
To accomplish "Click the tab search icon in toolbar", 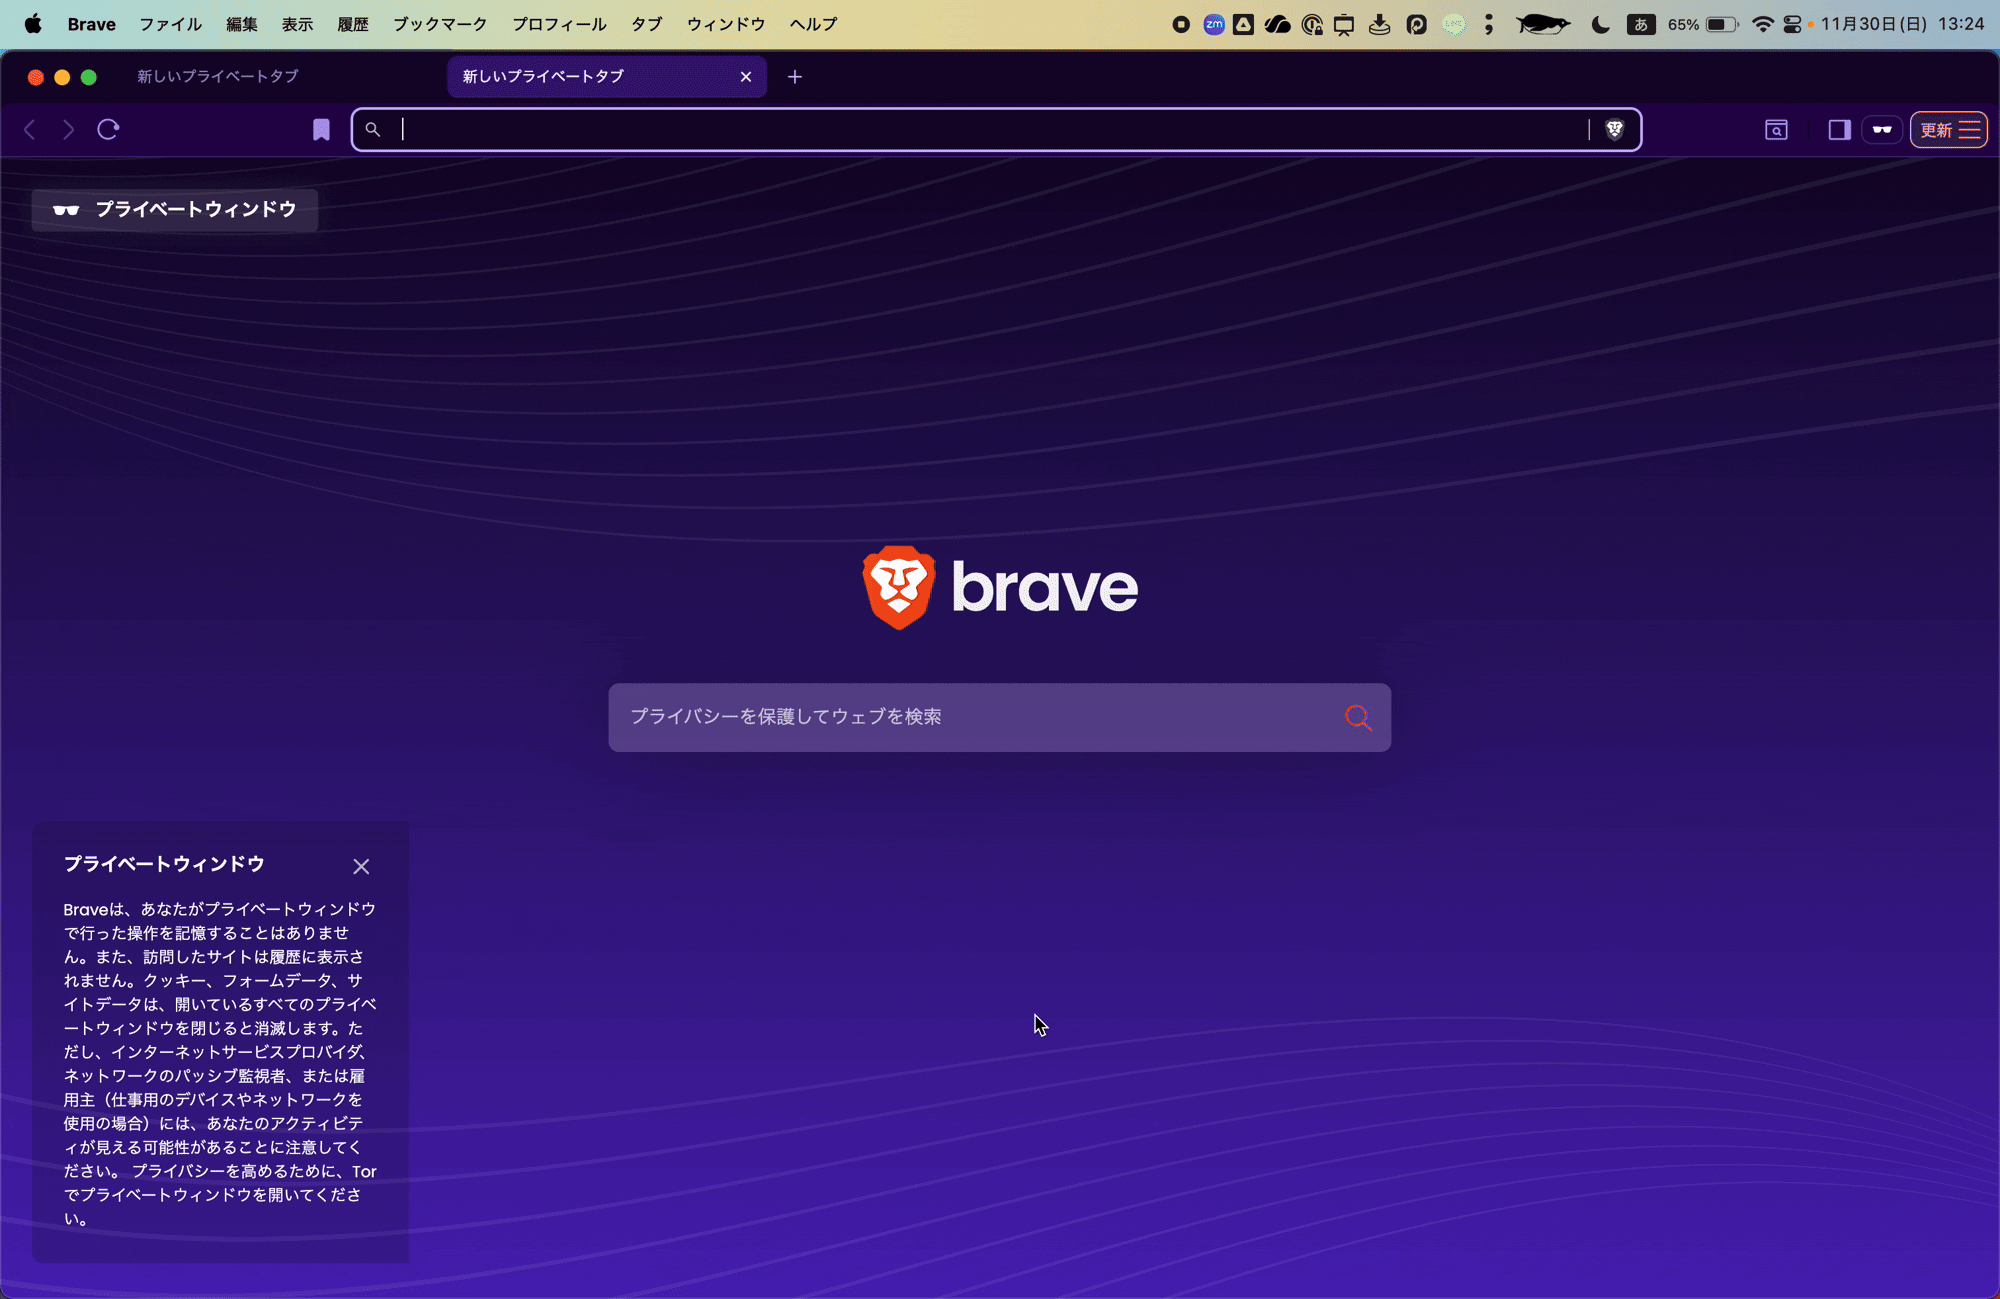I will [x=1776, y=130].
